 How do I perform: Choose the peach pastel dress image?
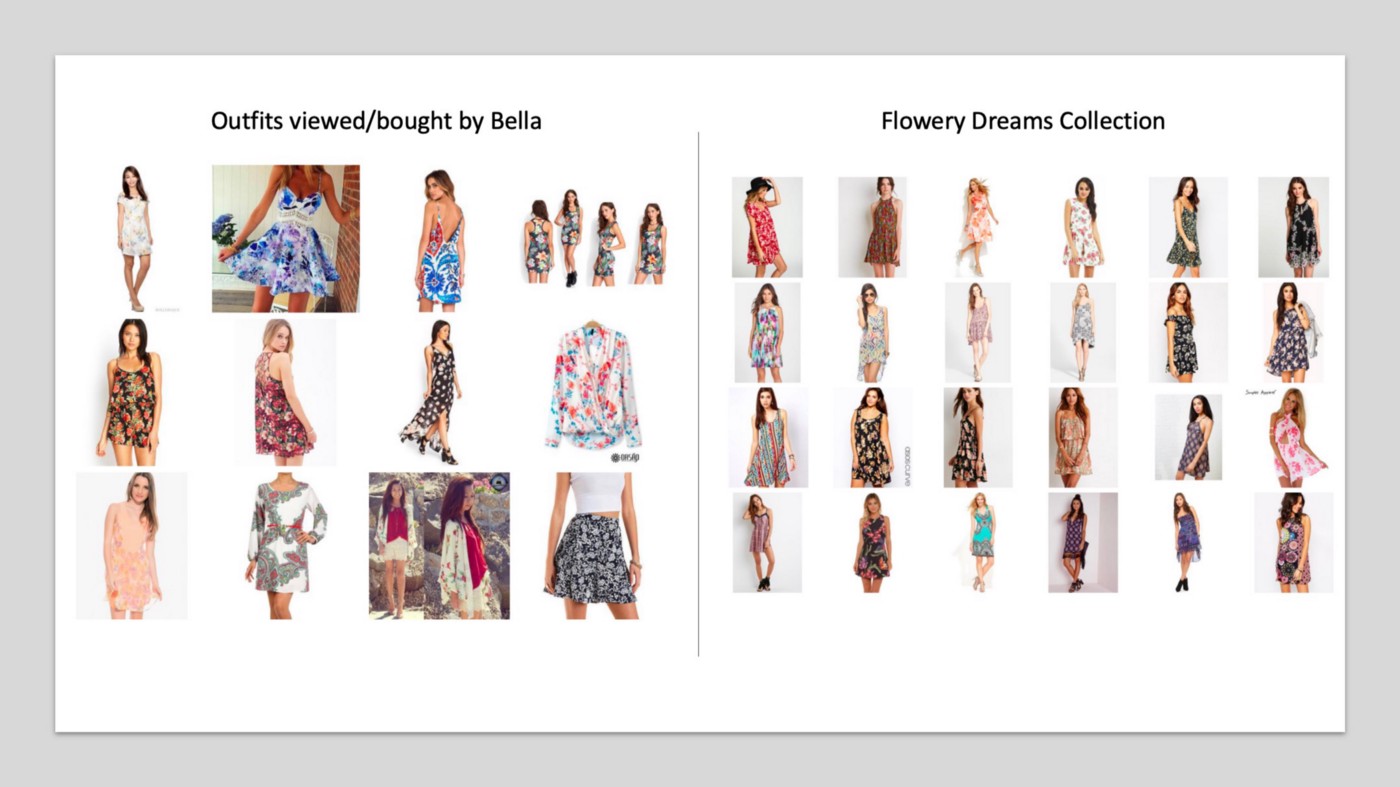click(131, 545)
